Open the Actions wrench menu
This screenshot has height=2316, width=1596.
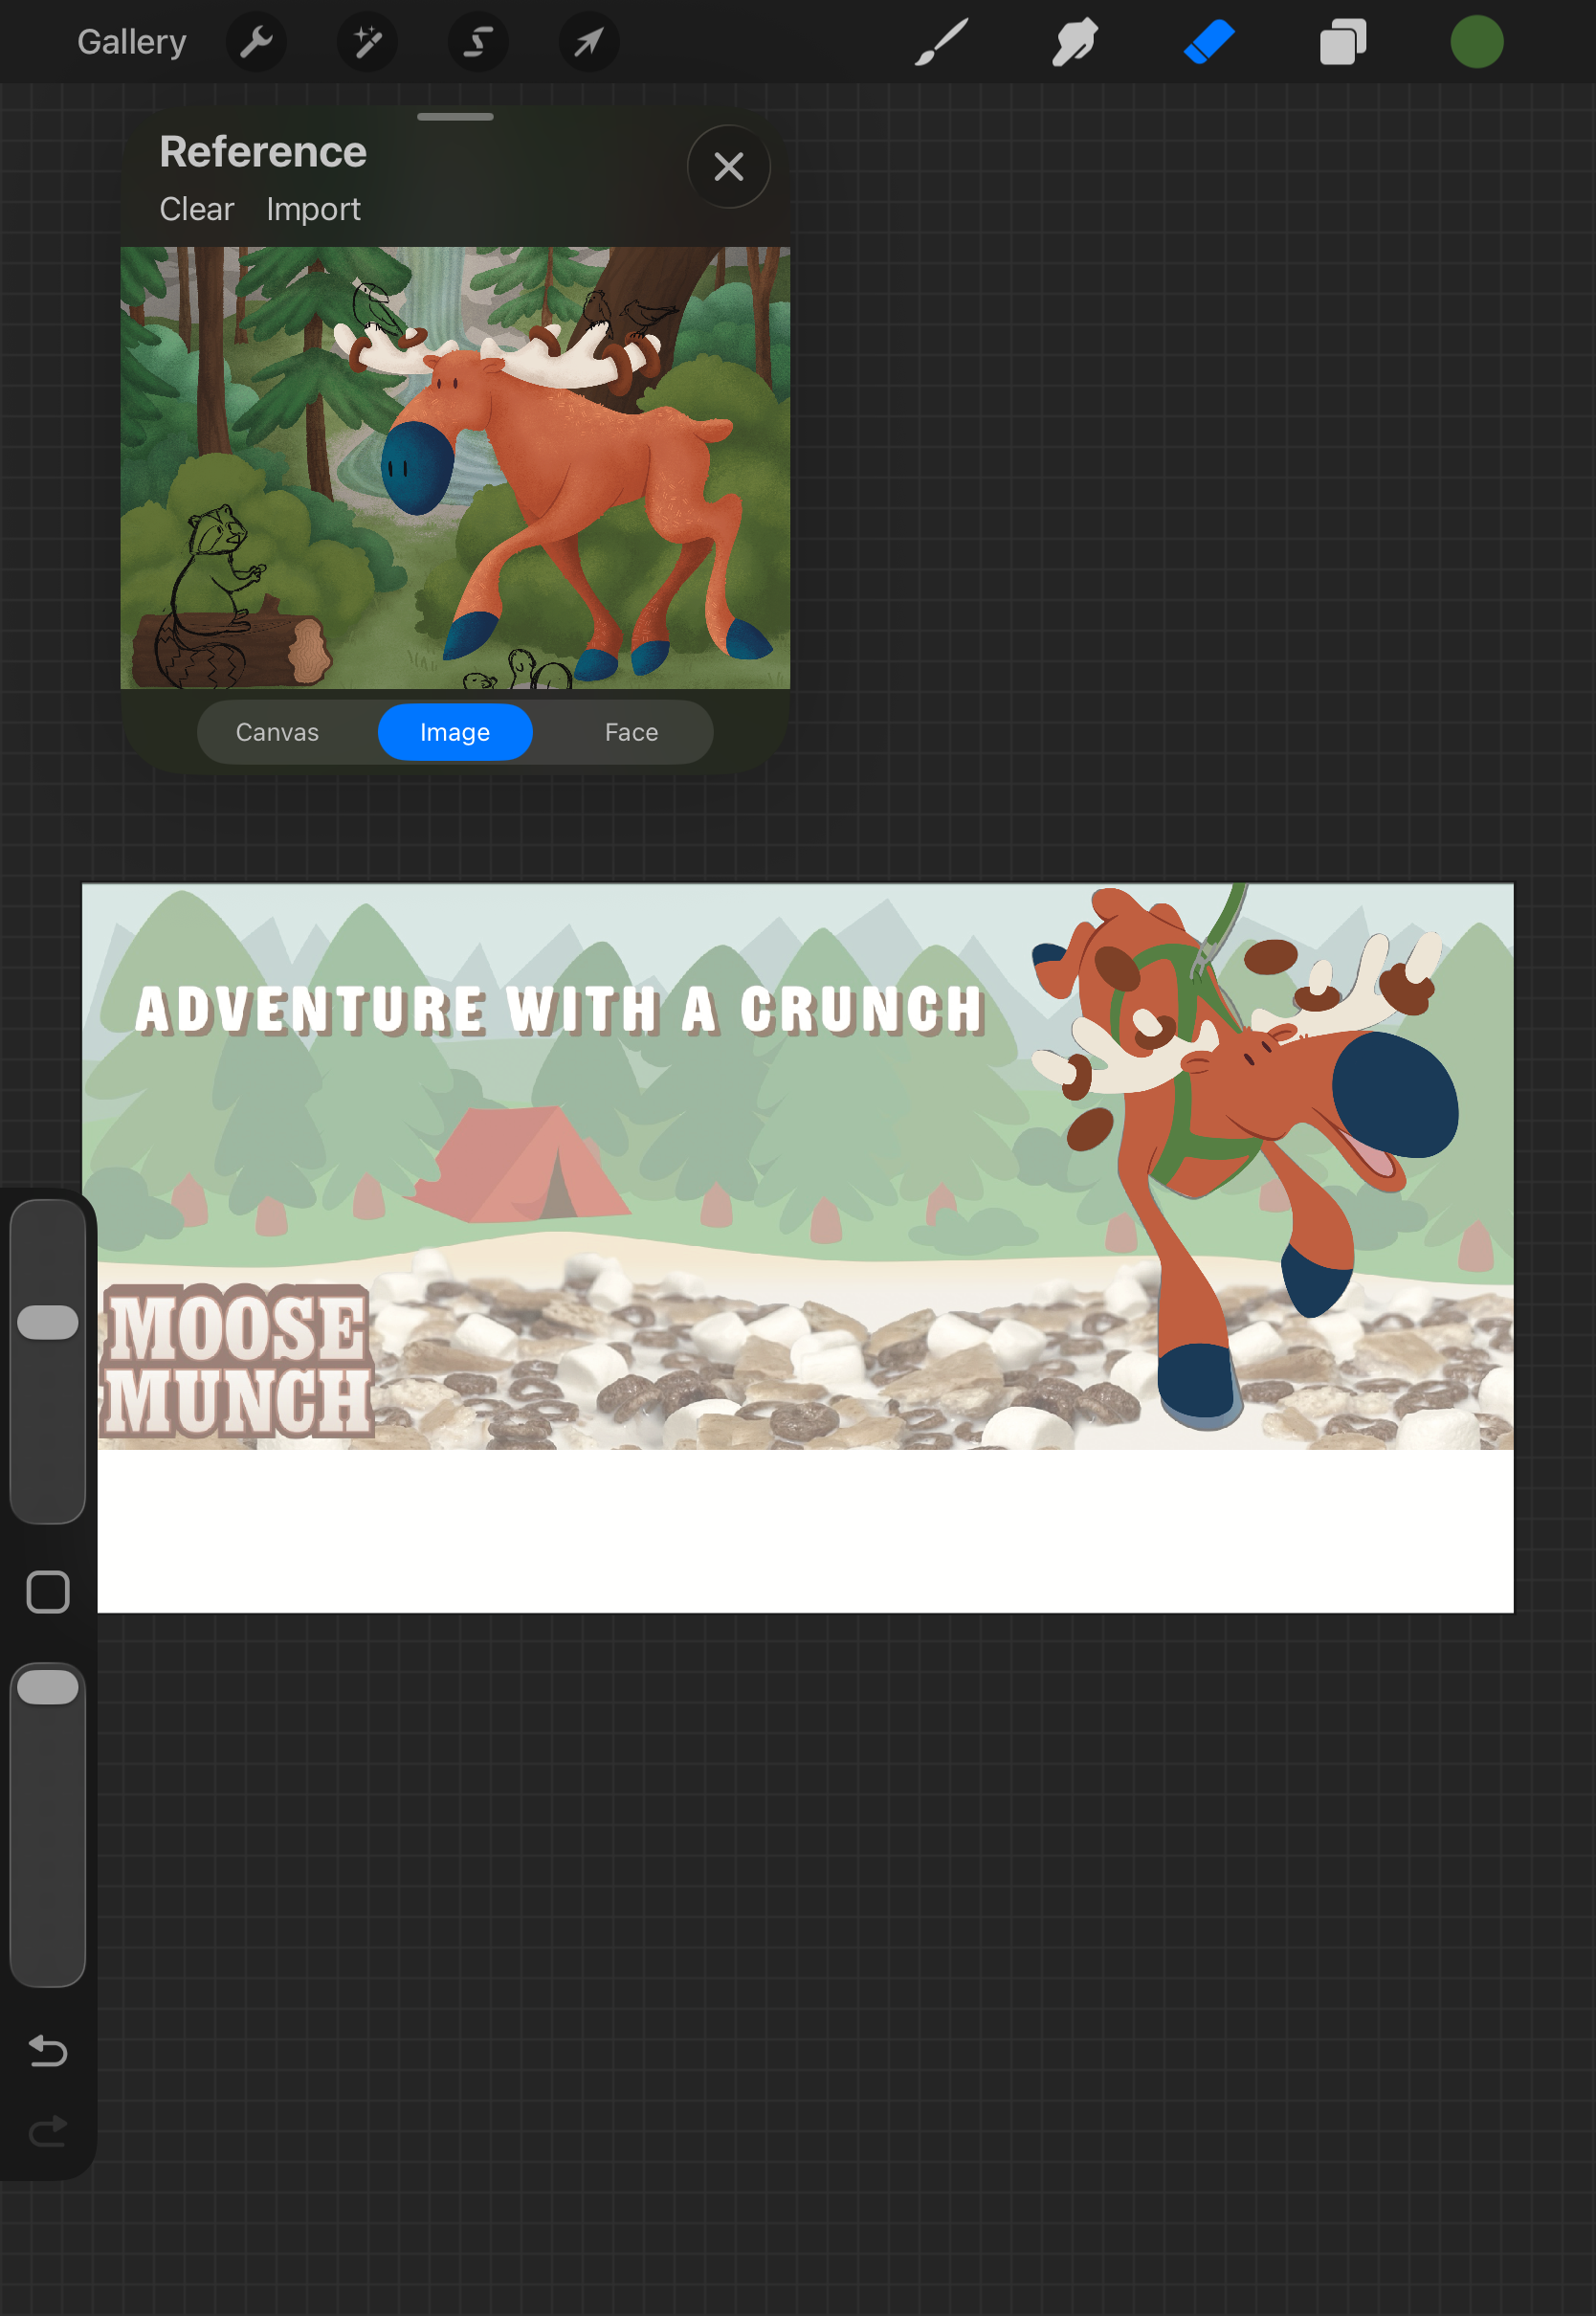(257, 42)
